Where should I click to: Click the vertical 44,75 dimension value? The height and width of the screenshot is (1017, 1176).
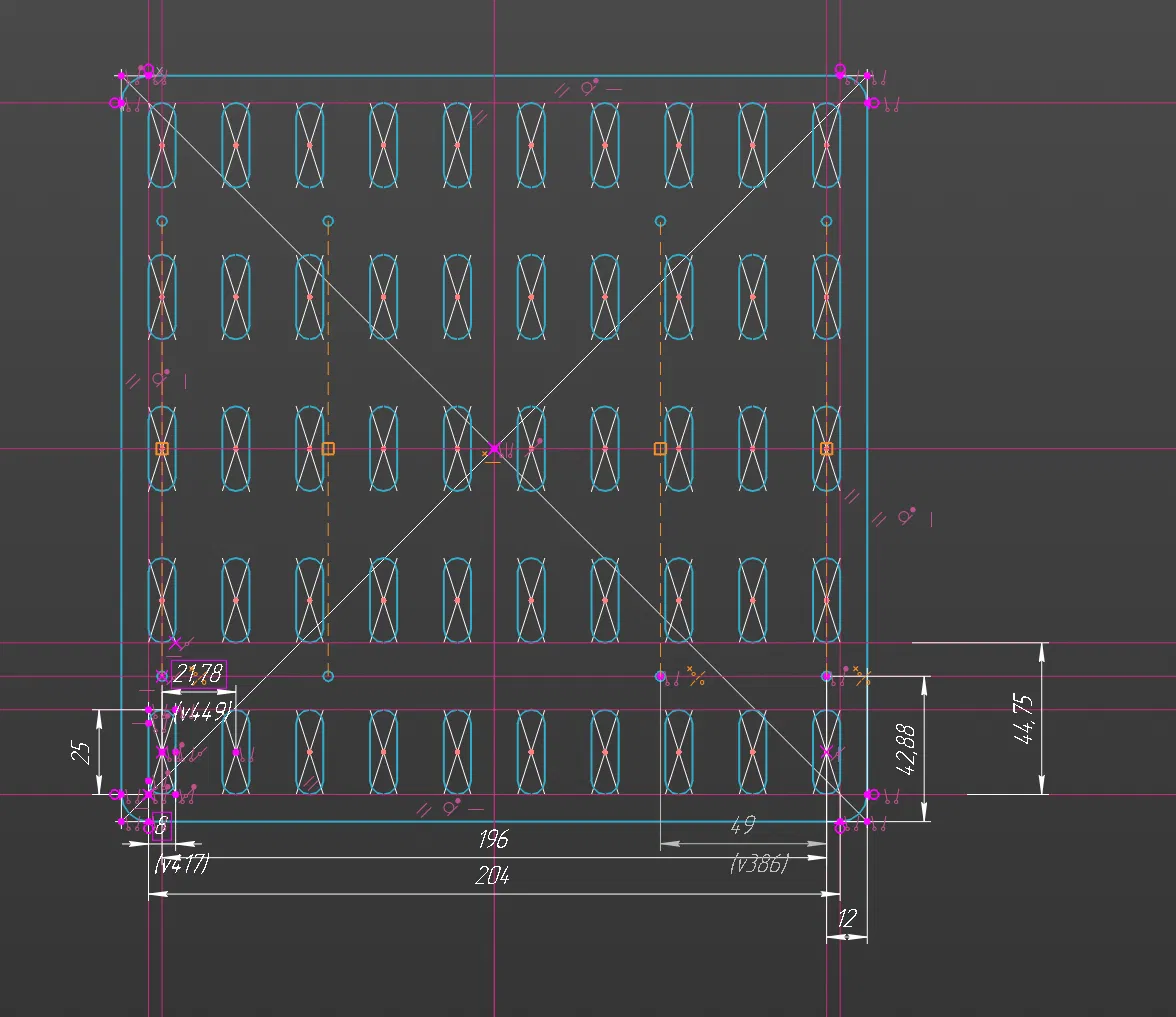tap(1024, 719)
